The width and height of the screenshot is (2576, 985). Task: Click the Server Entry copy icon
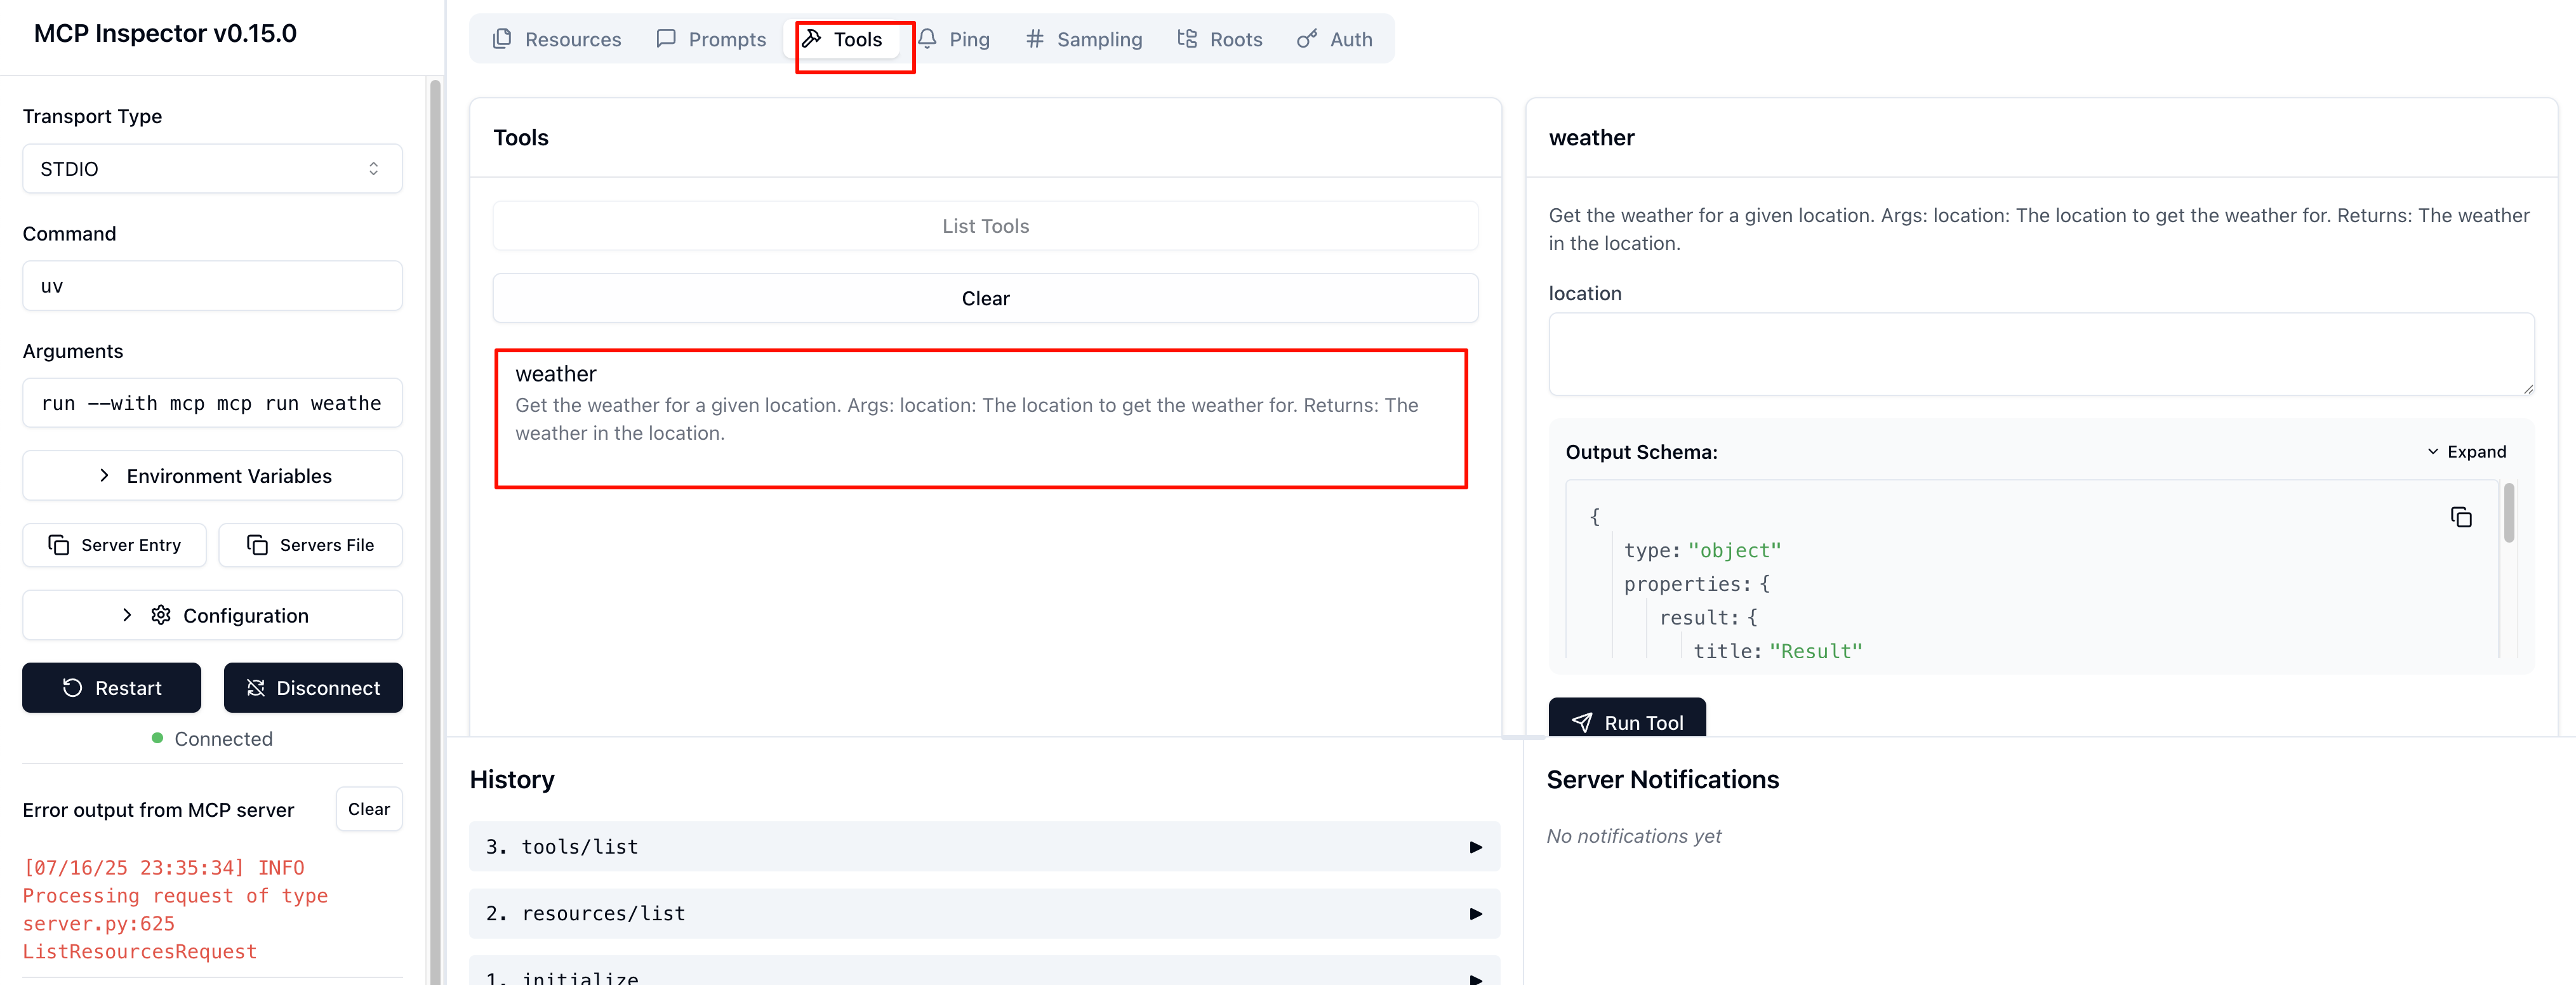pos(59,545)
